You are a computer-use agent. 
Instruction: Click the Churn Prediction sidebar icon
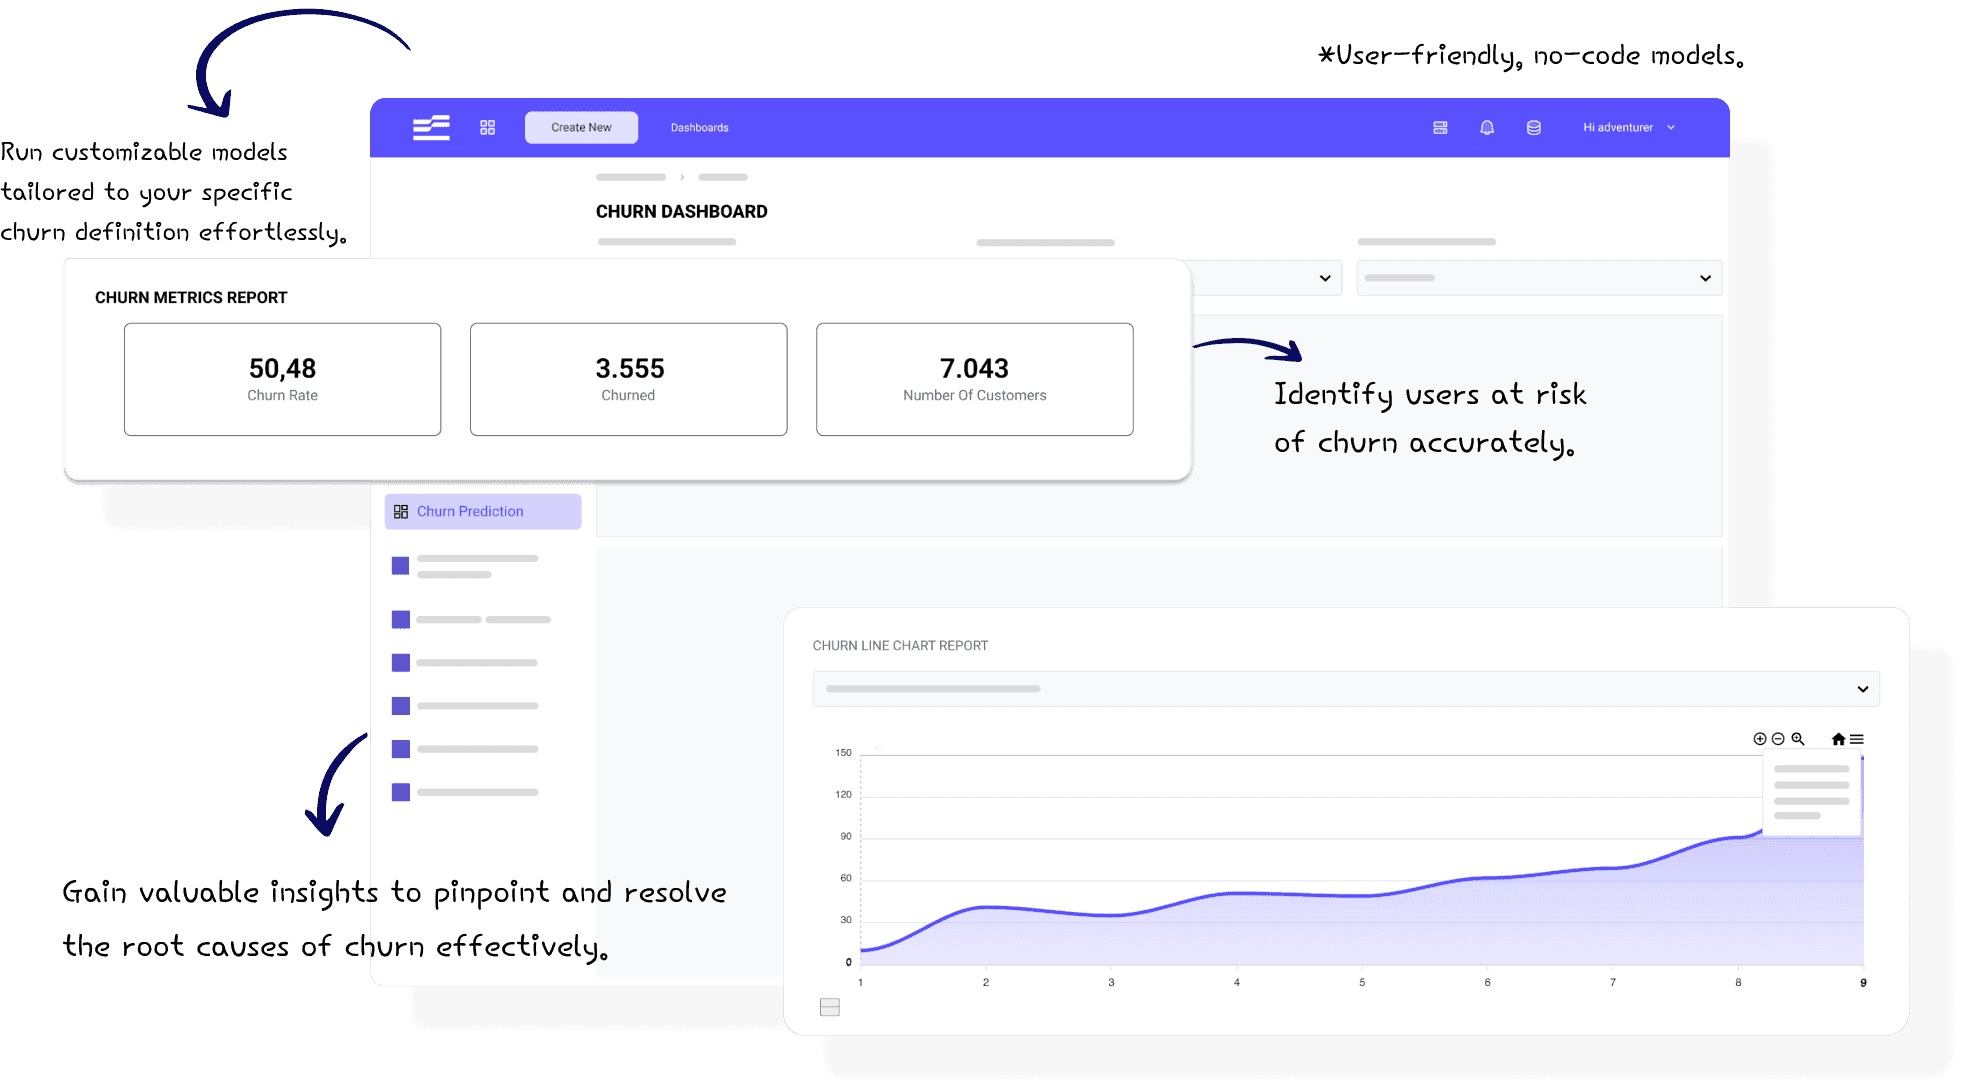click(x=401, y=511)
